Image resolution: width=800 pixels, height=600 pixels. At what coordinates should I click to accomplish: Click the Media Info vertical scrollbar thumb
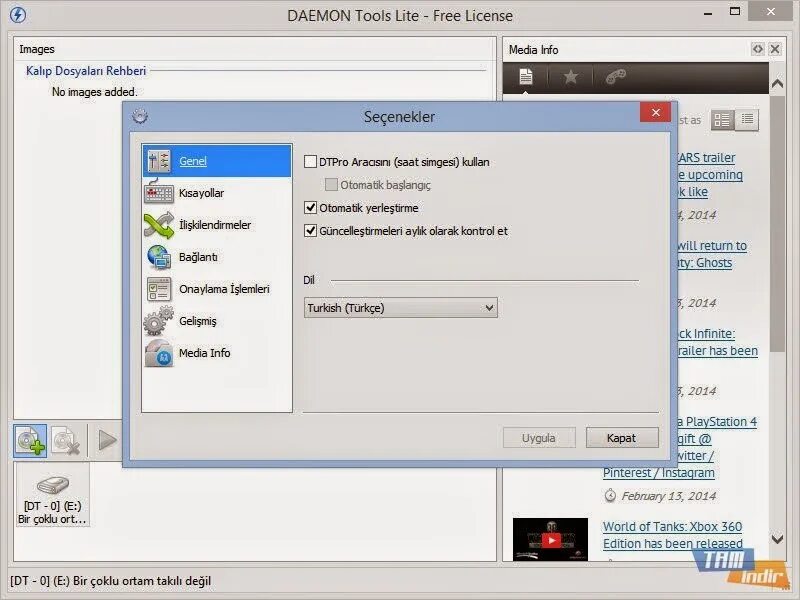pos(777,223)
